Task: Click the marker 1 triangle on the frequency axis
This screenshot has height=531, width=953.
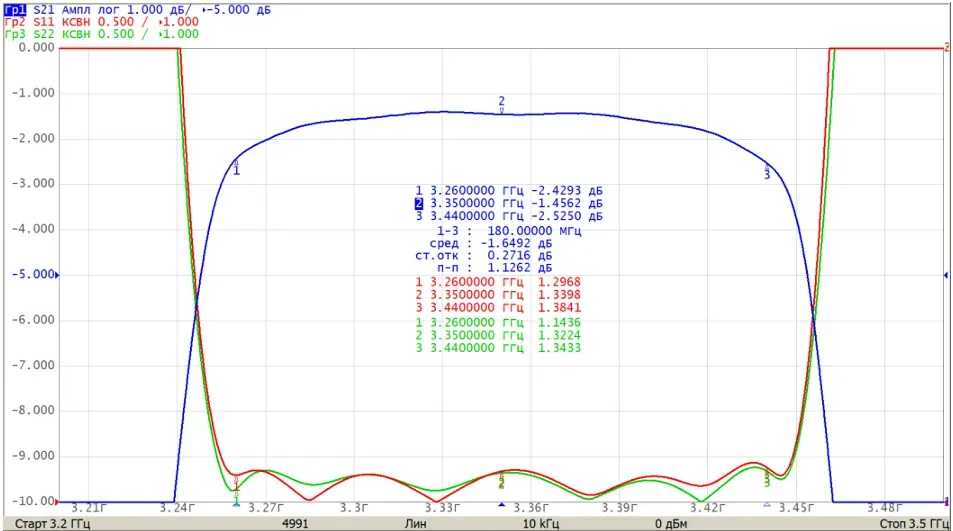Action: point(236,504)
